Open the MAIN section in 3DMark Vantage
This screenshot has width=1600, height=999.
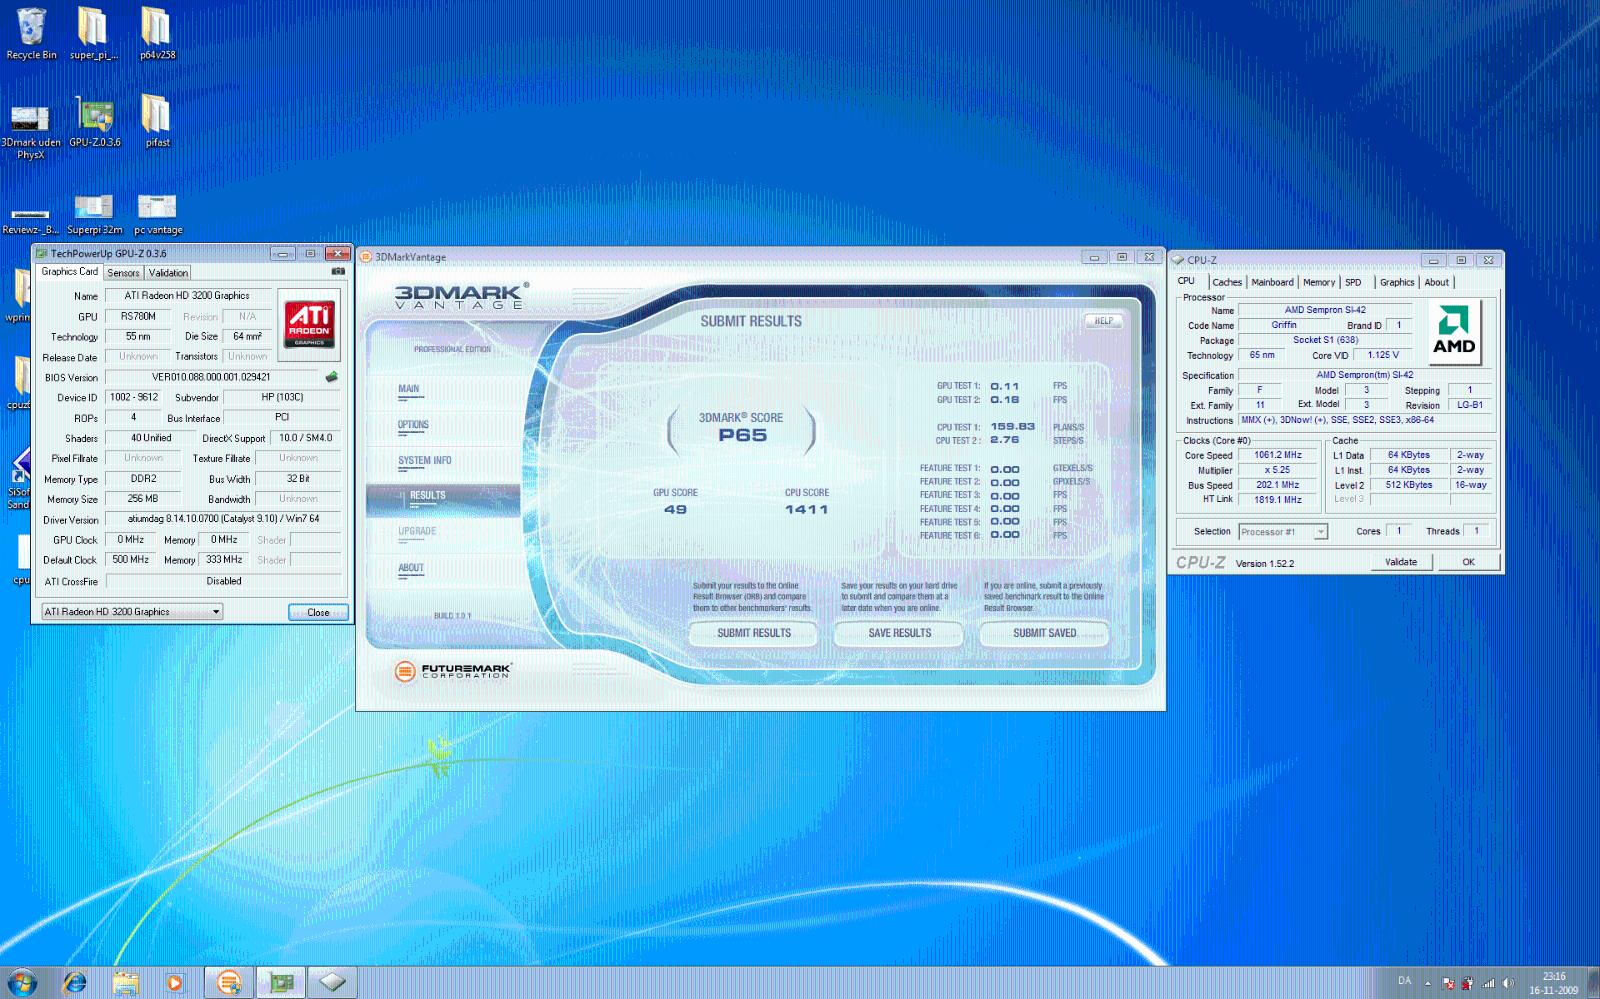pos(409,389)
